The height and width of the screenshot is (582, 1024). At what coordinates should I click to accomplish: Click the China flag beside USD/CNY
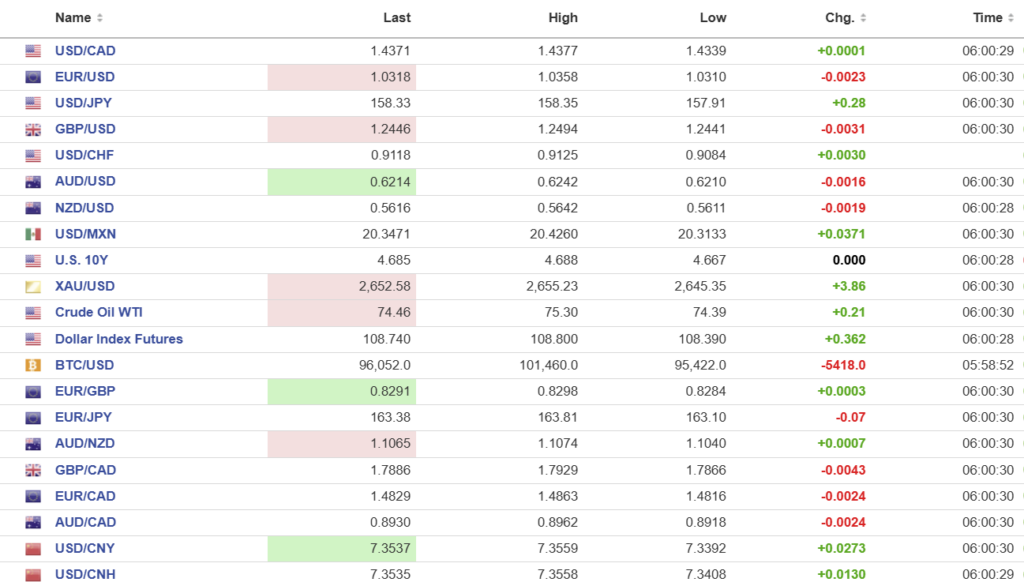(33, 548)
